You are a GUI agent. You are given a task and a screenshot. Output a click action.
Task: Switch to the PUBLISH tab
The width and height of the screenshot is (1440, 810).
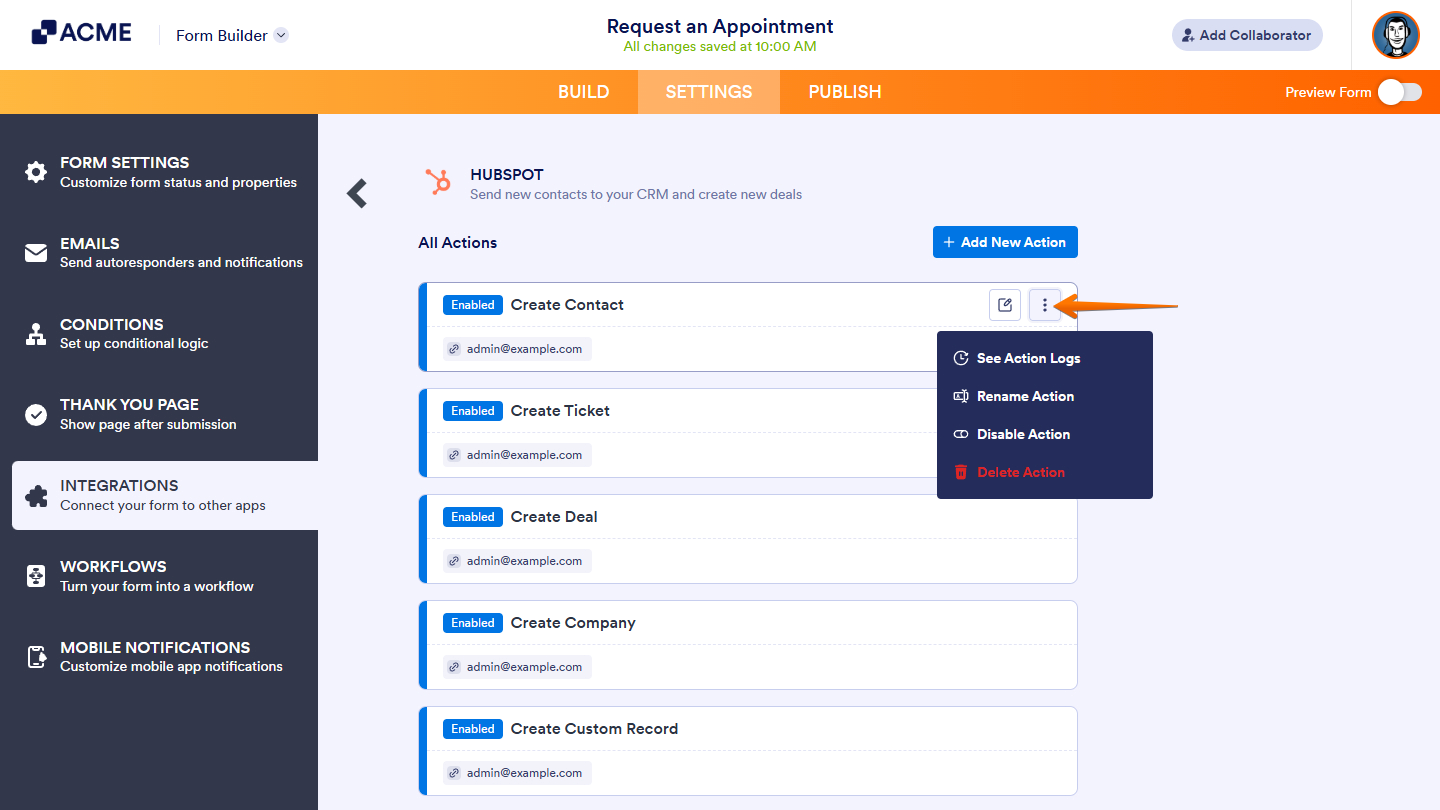pos(844,91)
